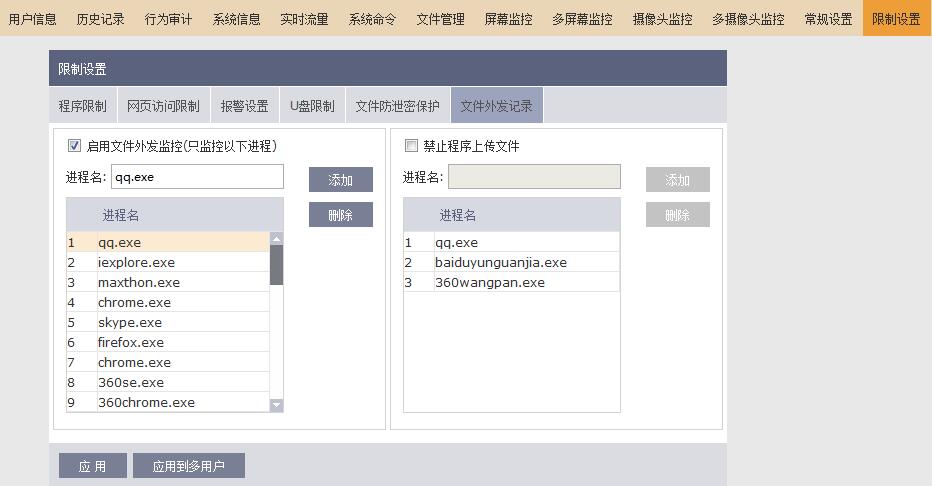Select 360chrome.exe row in the process list

click(x=146, y=402)
